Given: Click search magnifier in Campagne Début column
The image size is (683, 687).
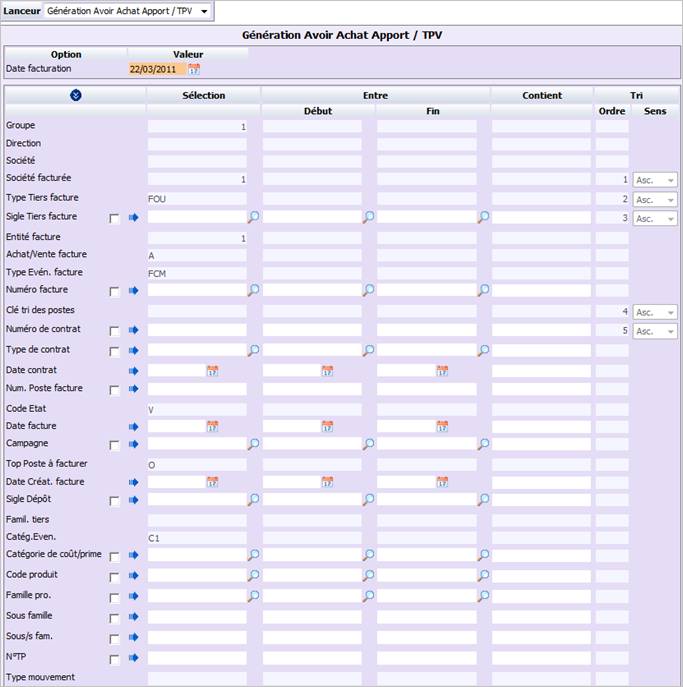Looking at the screenshot, I should (x=368, y=444).
